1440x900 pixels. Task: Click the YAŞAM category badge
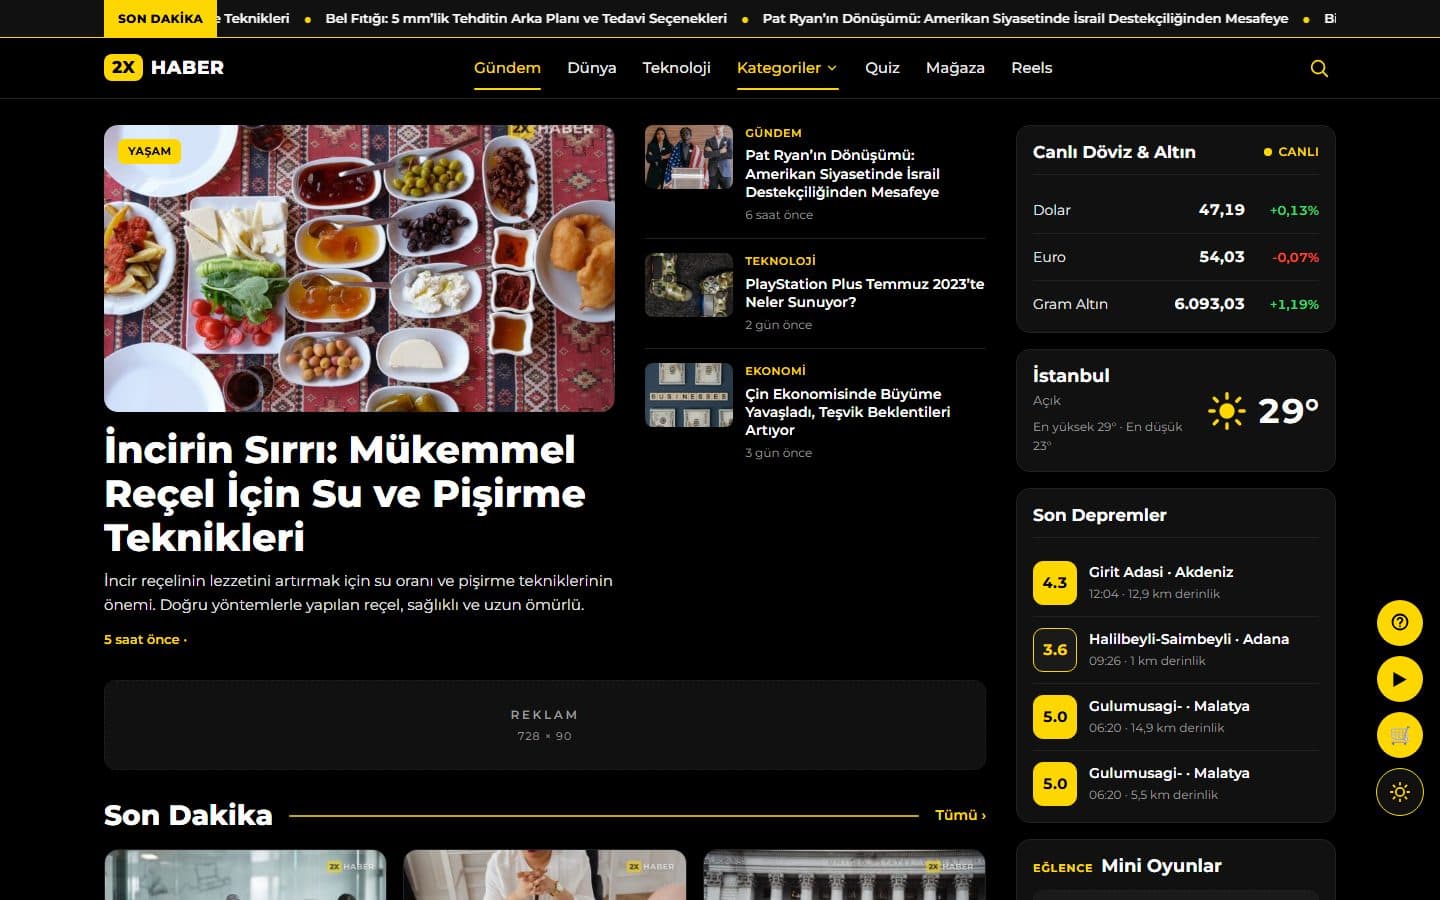point(149,151)
